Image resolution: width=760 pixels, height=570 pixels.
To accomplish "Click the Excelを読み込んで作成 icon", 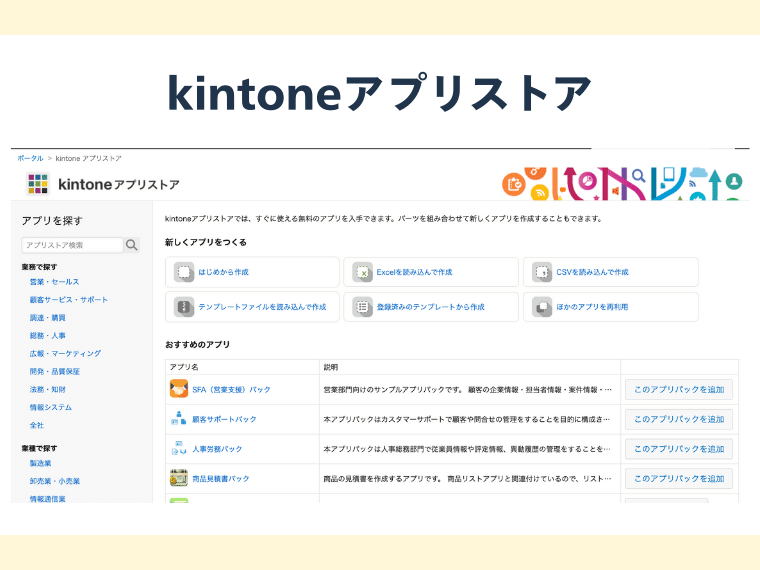I will (x=362, y=272).
